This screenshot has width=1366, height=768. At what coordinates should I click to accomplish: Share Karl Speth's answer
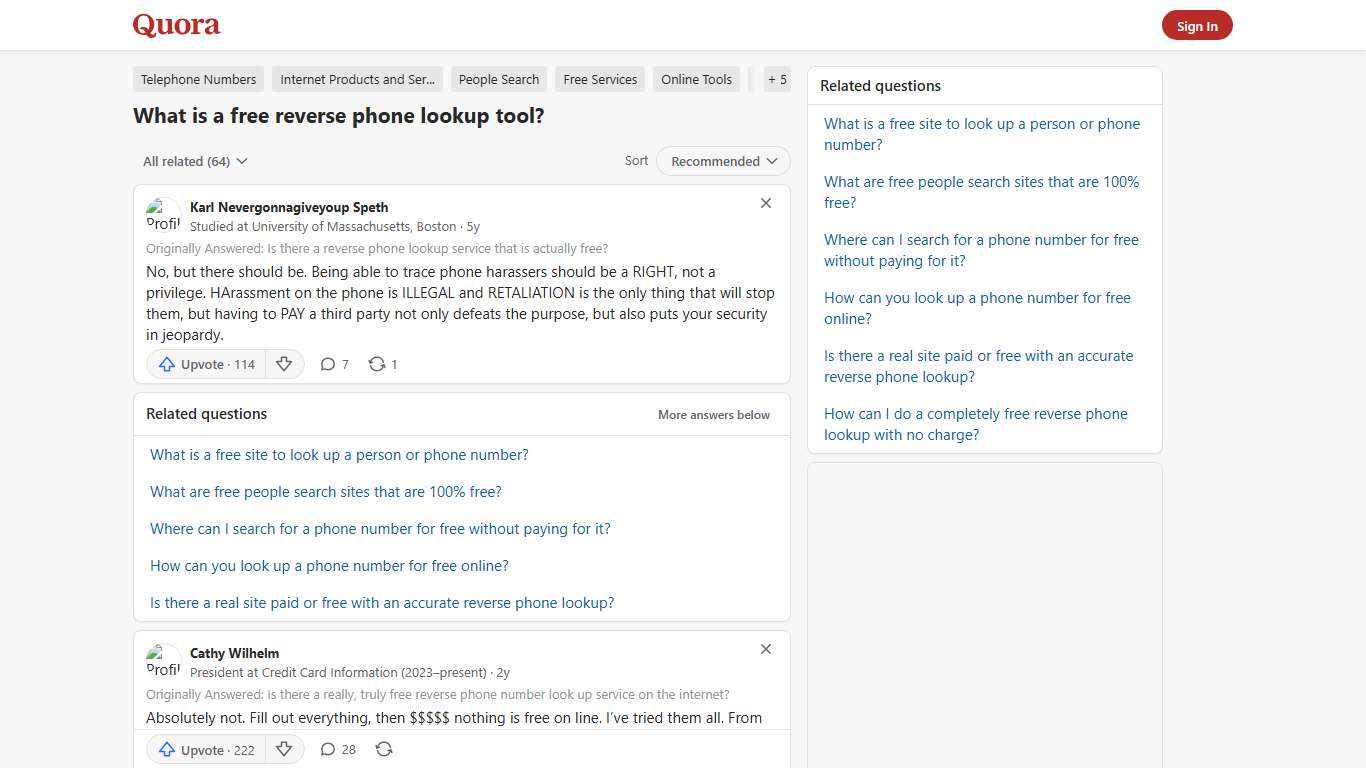point(382,364)
